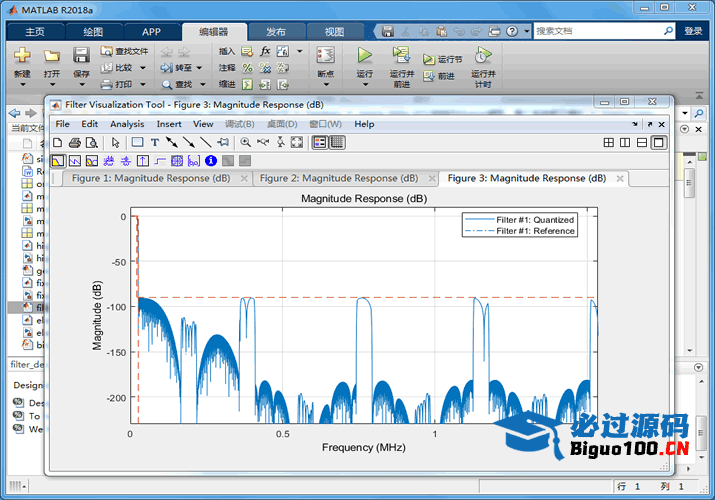Open the Analysis menu
Viewport: 715px width, 500px height.
(x=127, y=124)
